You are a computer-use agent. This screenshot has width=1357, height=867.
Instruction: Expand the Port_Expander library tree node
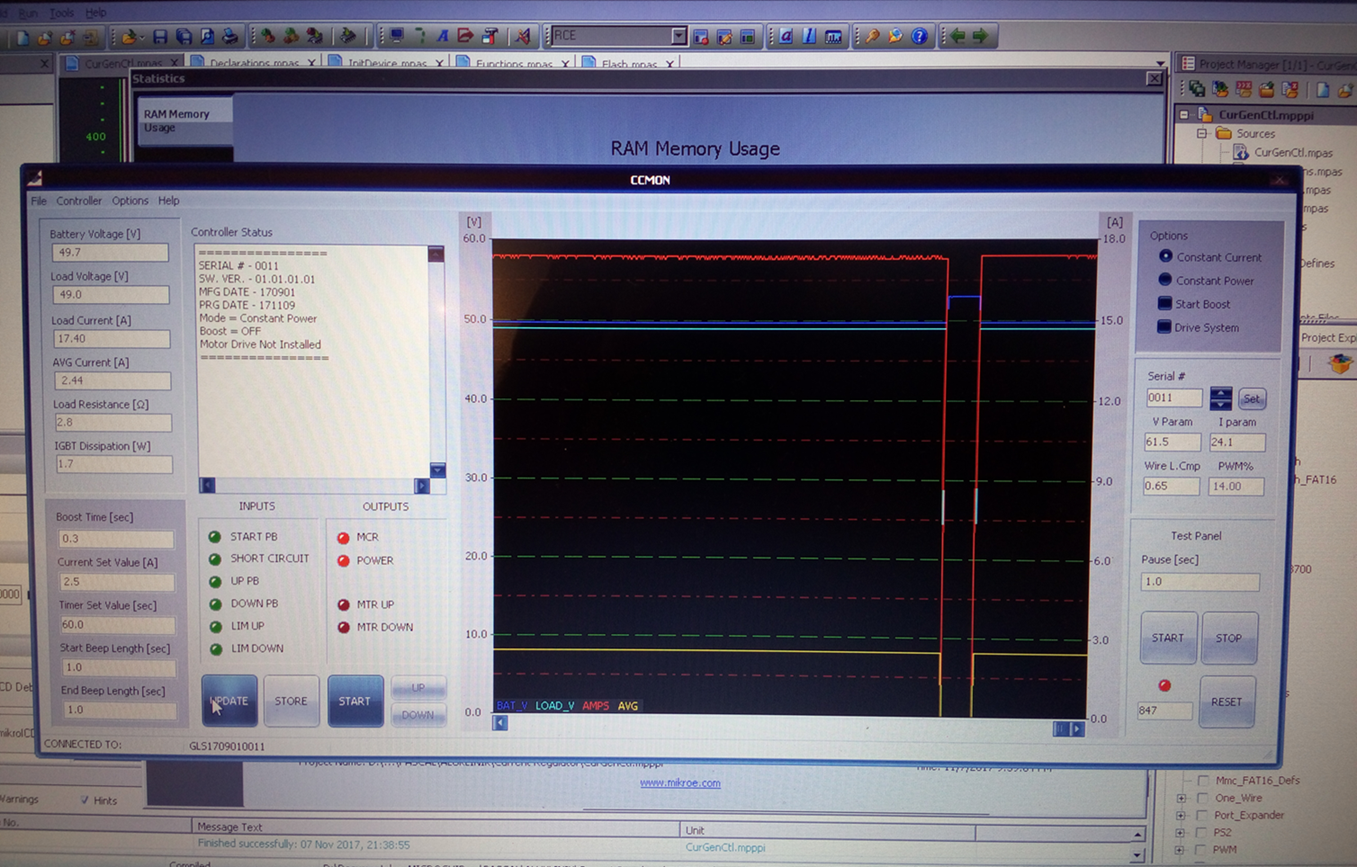1182,815
